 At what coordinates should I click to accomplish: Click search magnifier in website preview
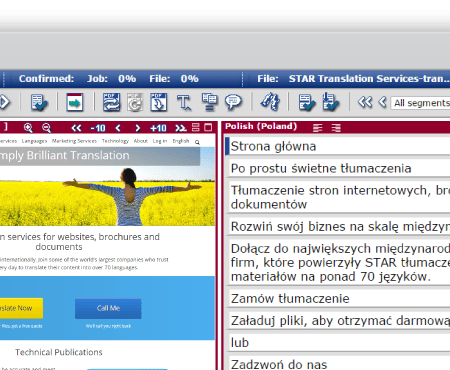(x=197, y=142)
